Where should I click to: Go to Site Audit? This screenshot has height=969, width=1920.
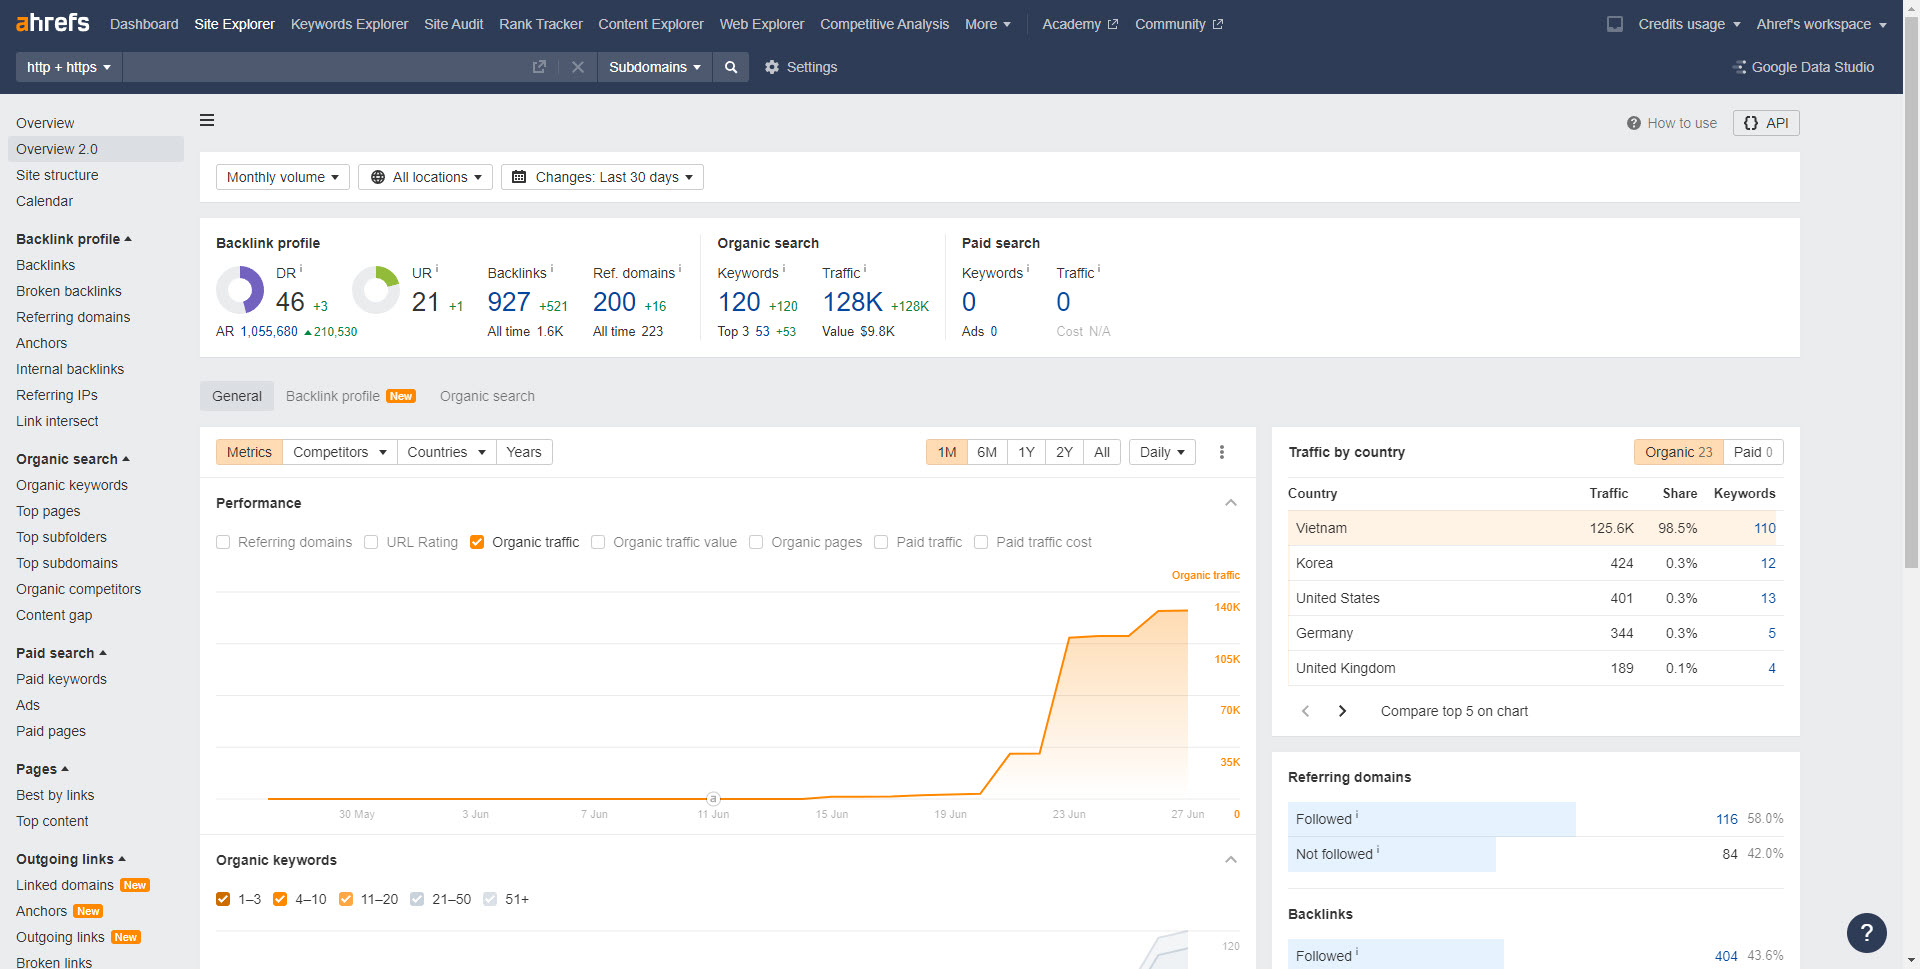coord(453,24)
